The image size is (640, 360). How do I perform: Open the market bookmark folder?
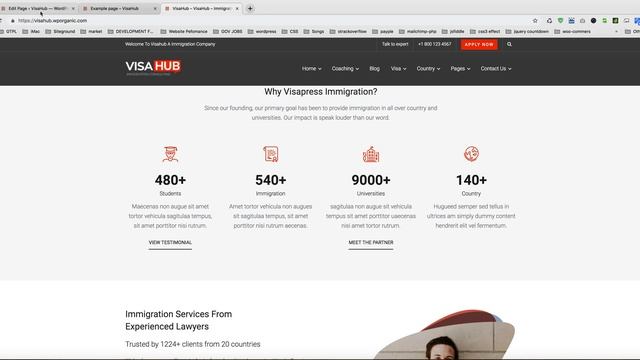(91, 31)
